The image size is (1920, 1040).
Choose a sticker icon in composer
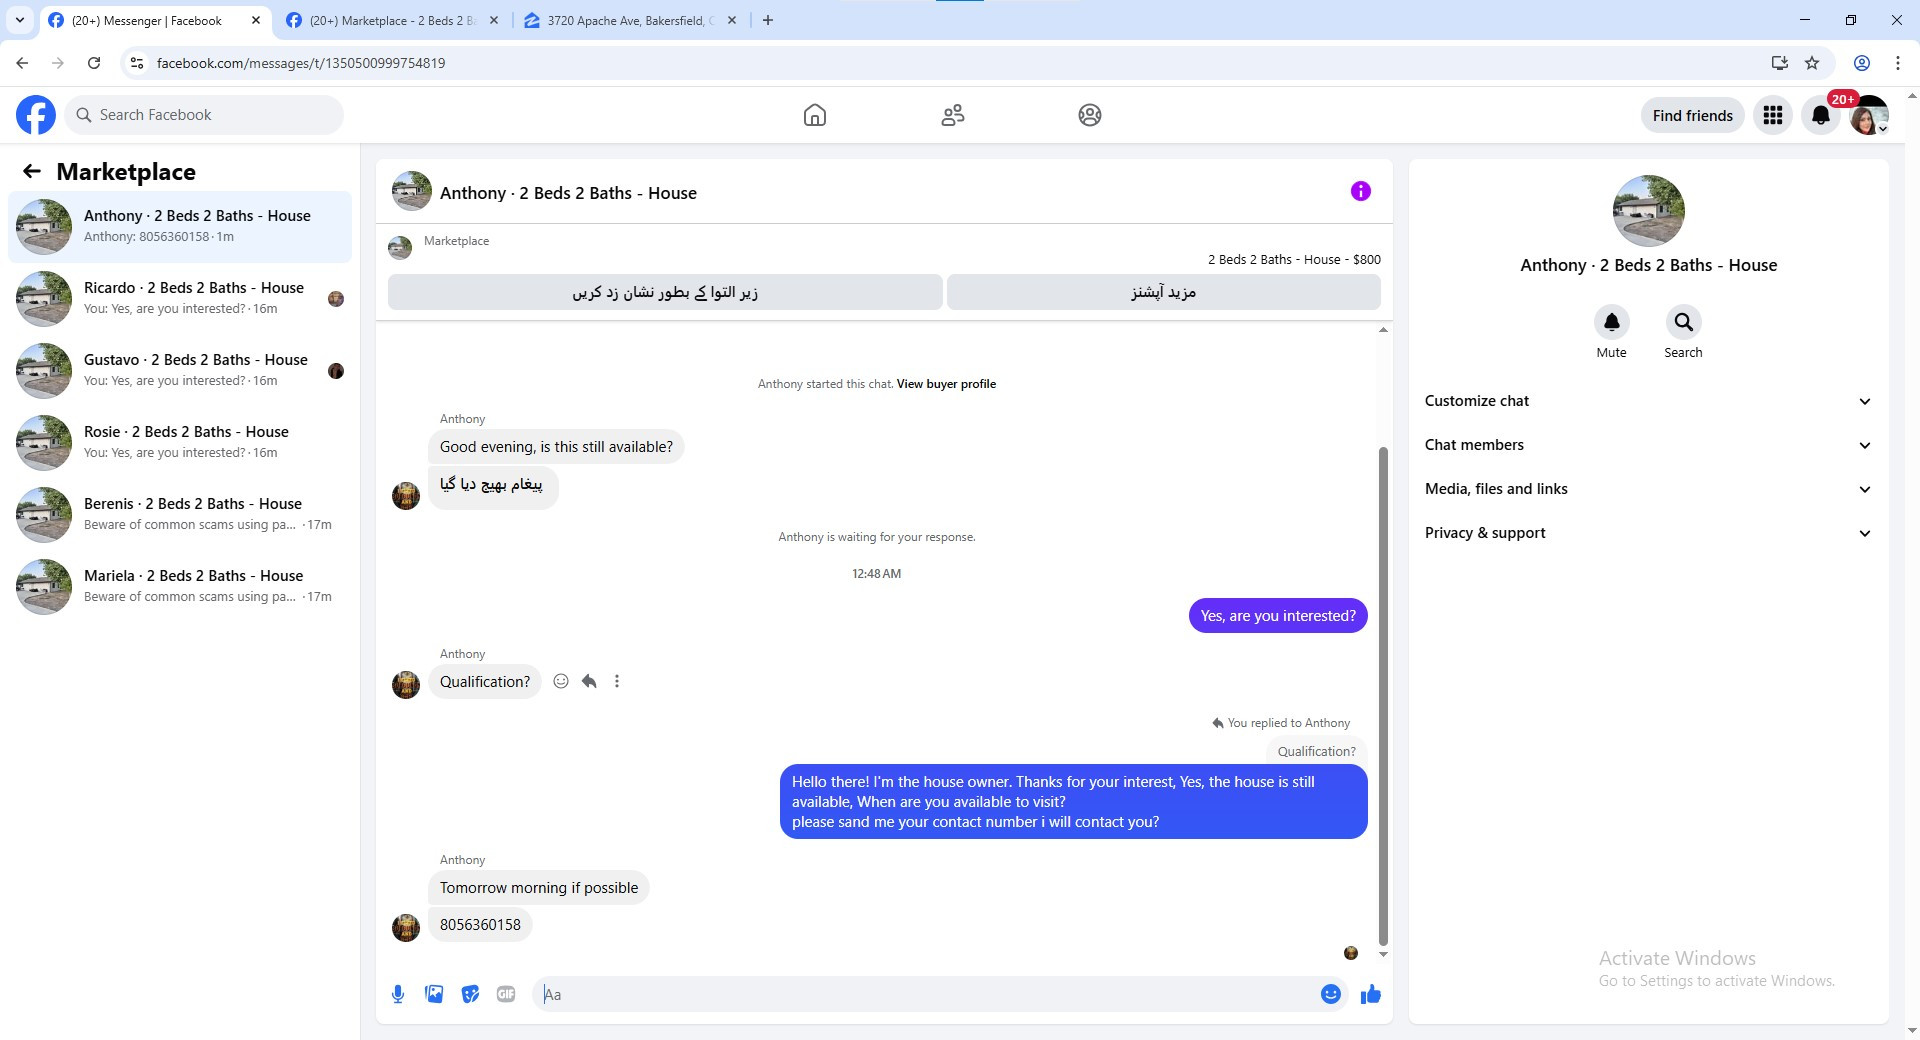[x=470, y=994]
